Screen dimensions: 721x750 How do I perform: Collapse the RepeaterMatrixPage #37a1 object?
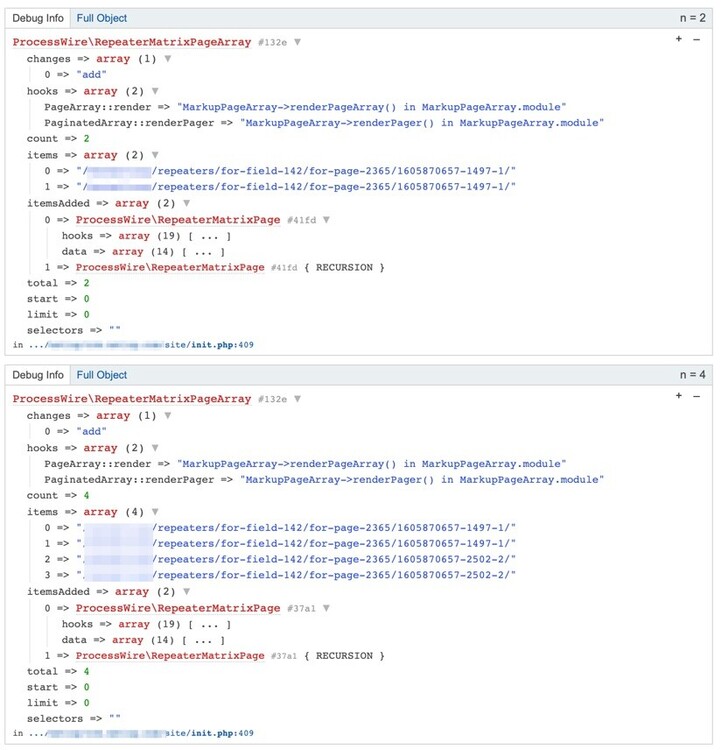326,608
